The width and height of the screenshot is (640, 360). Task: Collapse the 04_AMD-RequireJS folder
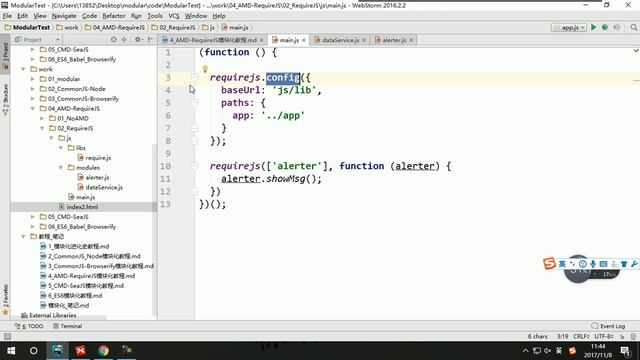point(33,108)
